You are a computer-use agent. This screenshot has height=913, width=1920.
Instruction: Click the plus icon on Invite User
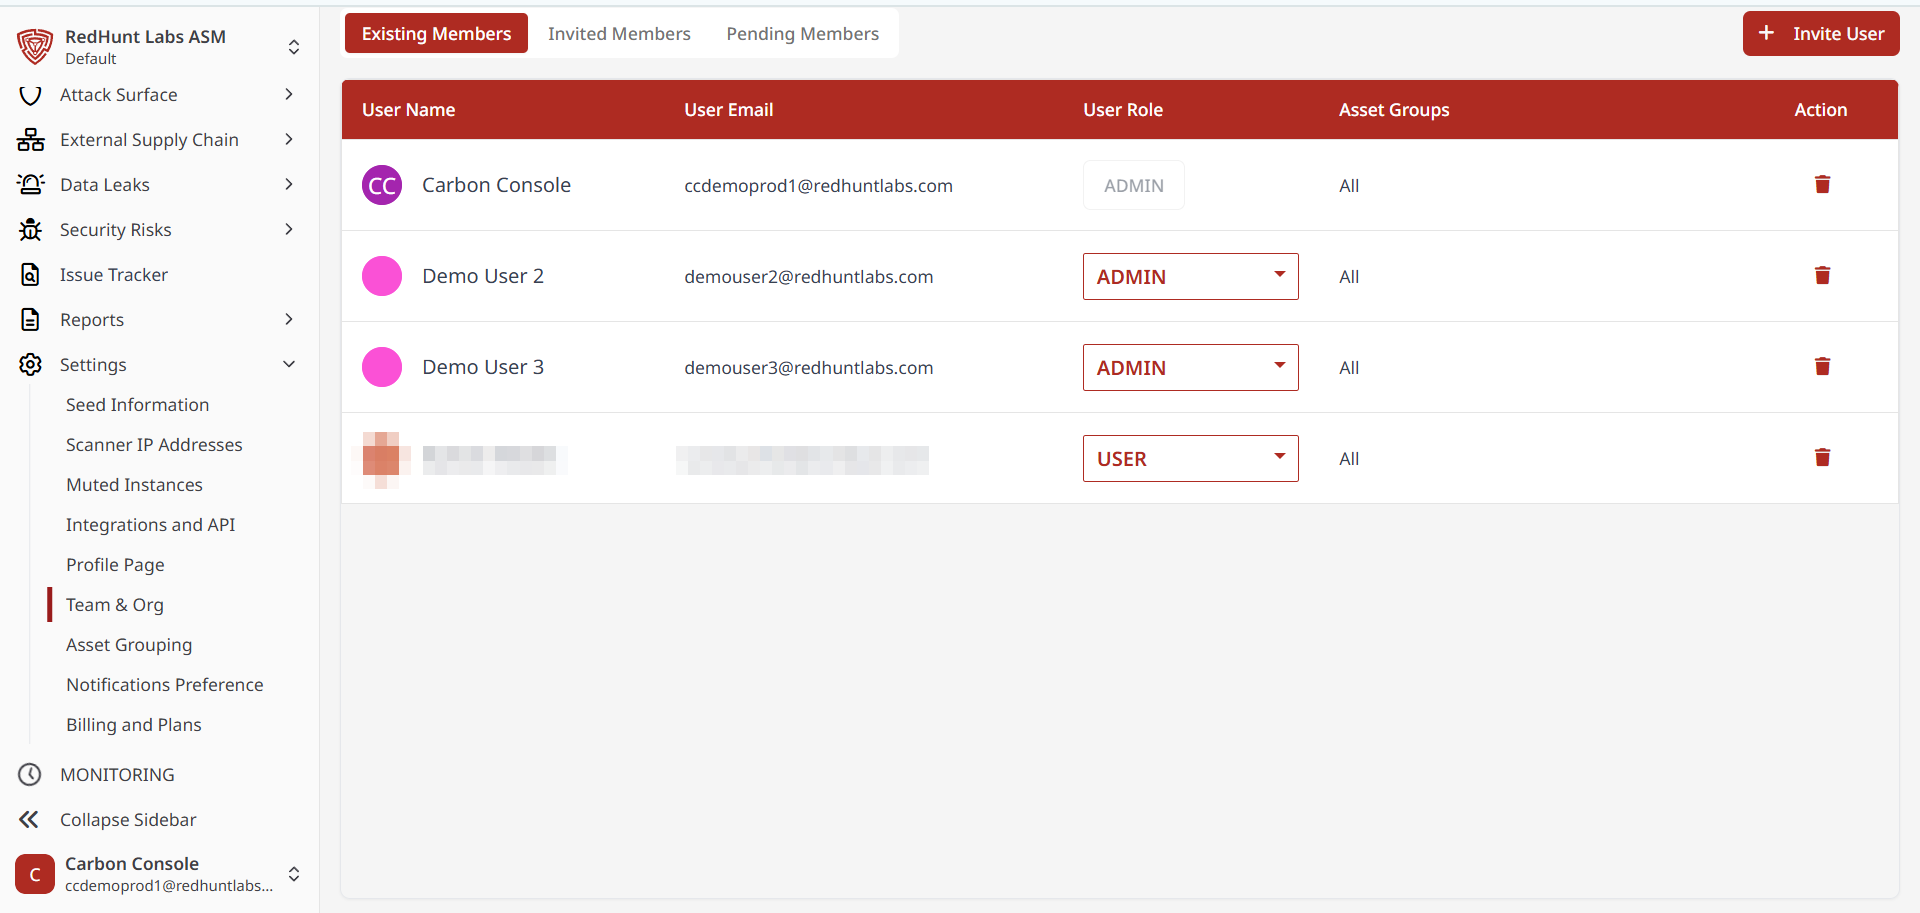coord(1767,33)
